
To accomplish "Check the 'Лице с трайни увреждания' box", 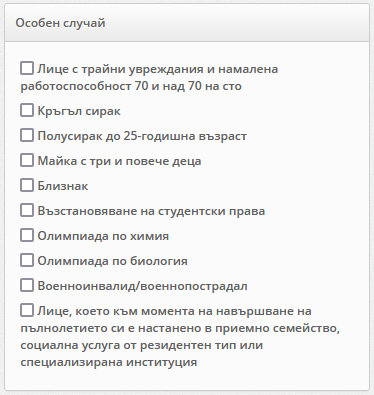I will (27, 68).
